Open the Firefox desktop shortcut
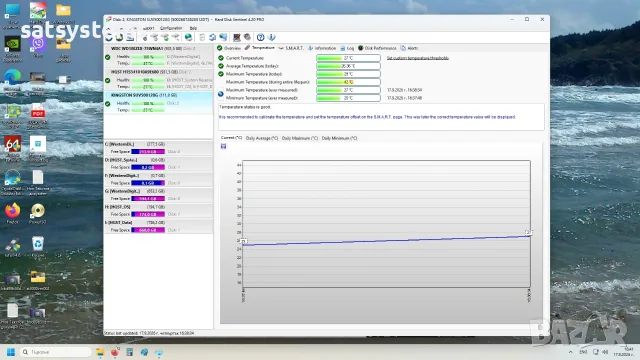 [x=12, y=213]
